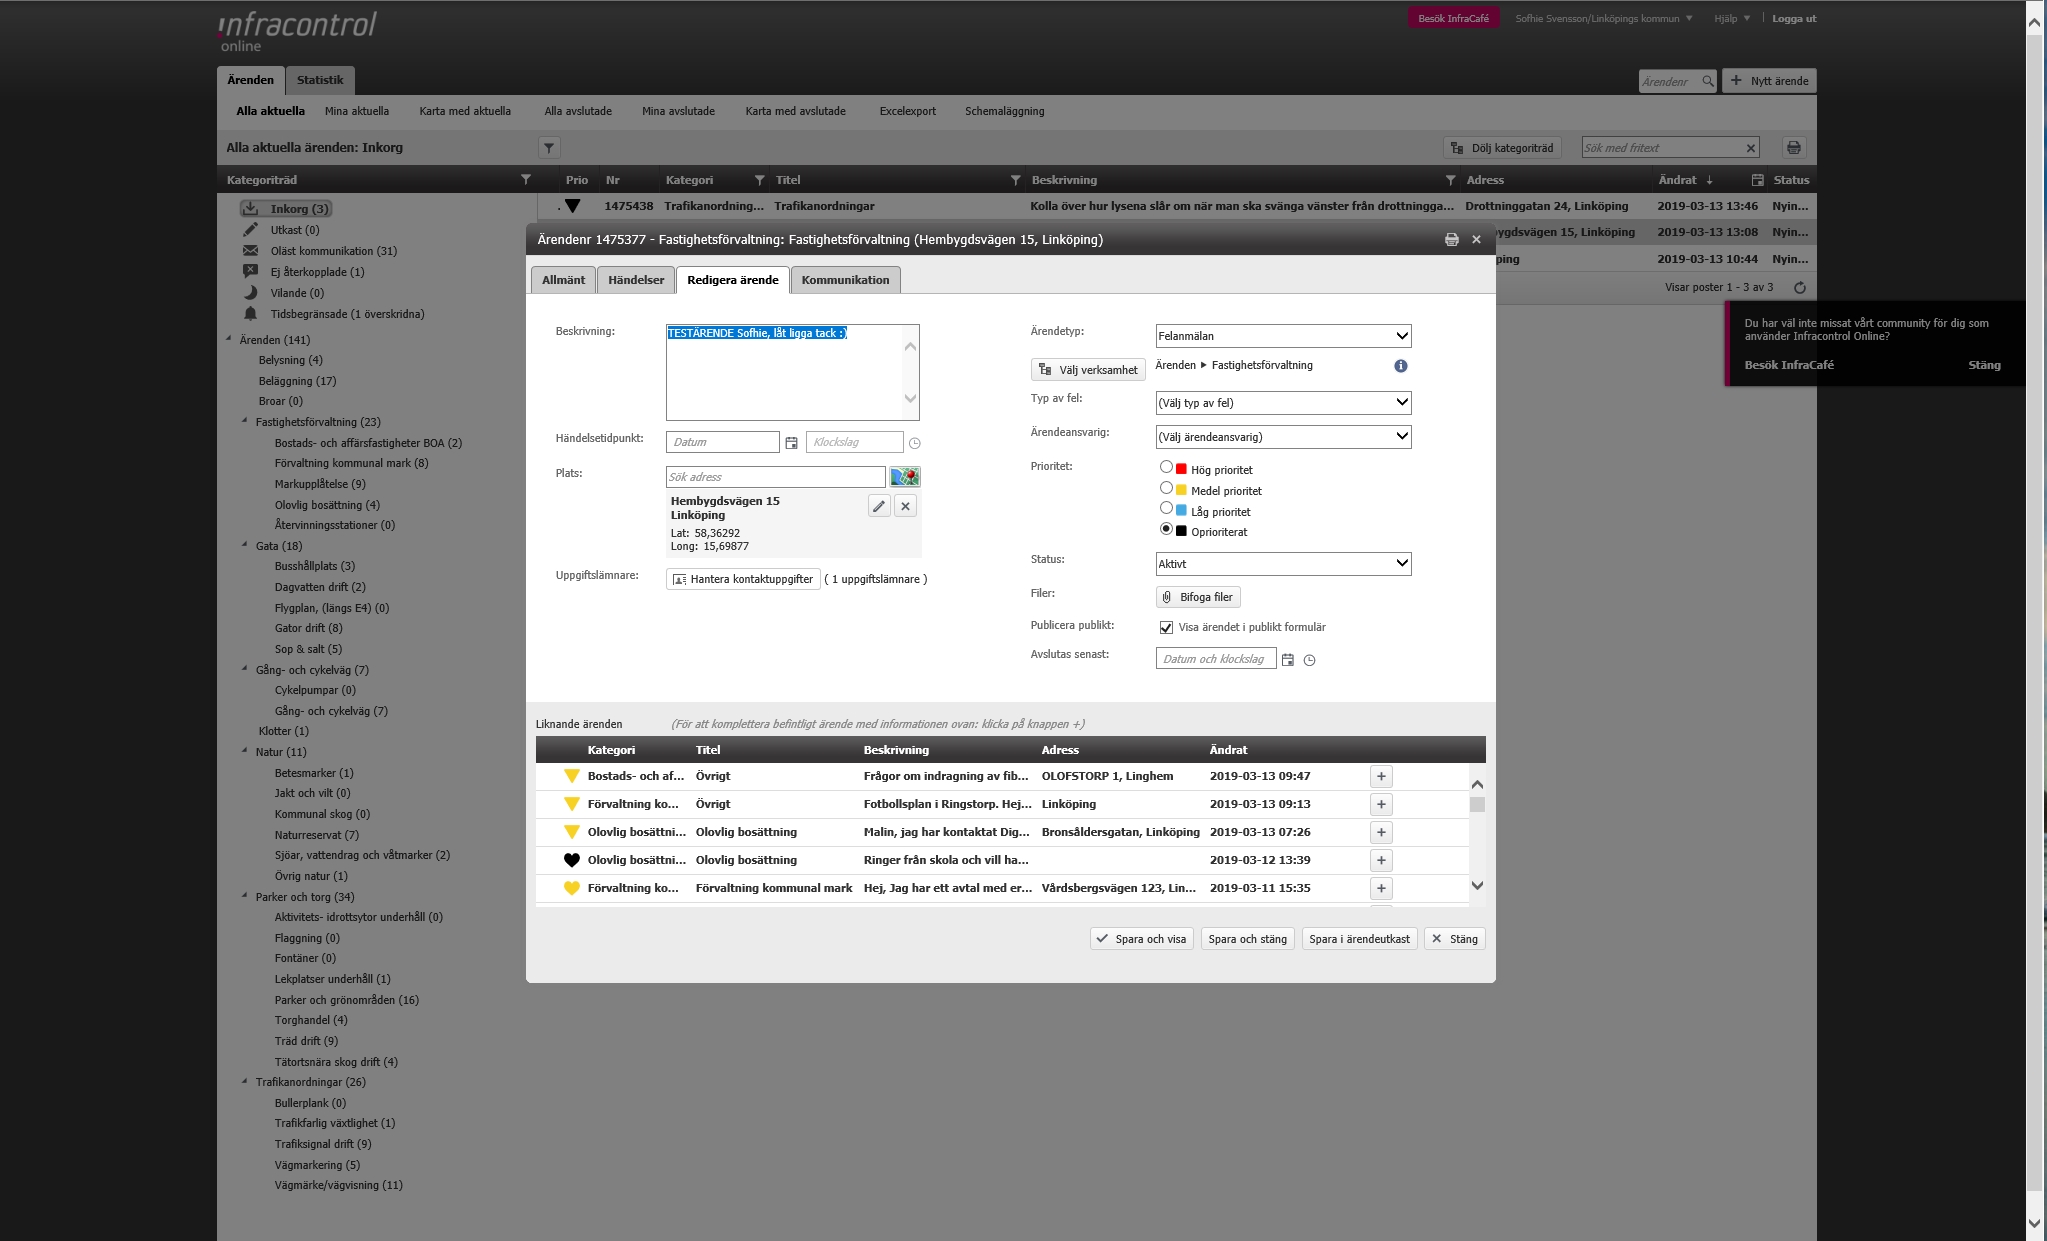Expand the Status Aktivt dropdown

coord(1283,564)
